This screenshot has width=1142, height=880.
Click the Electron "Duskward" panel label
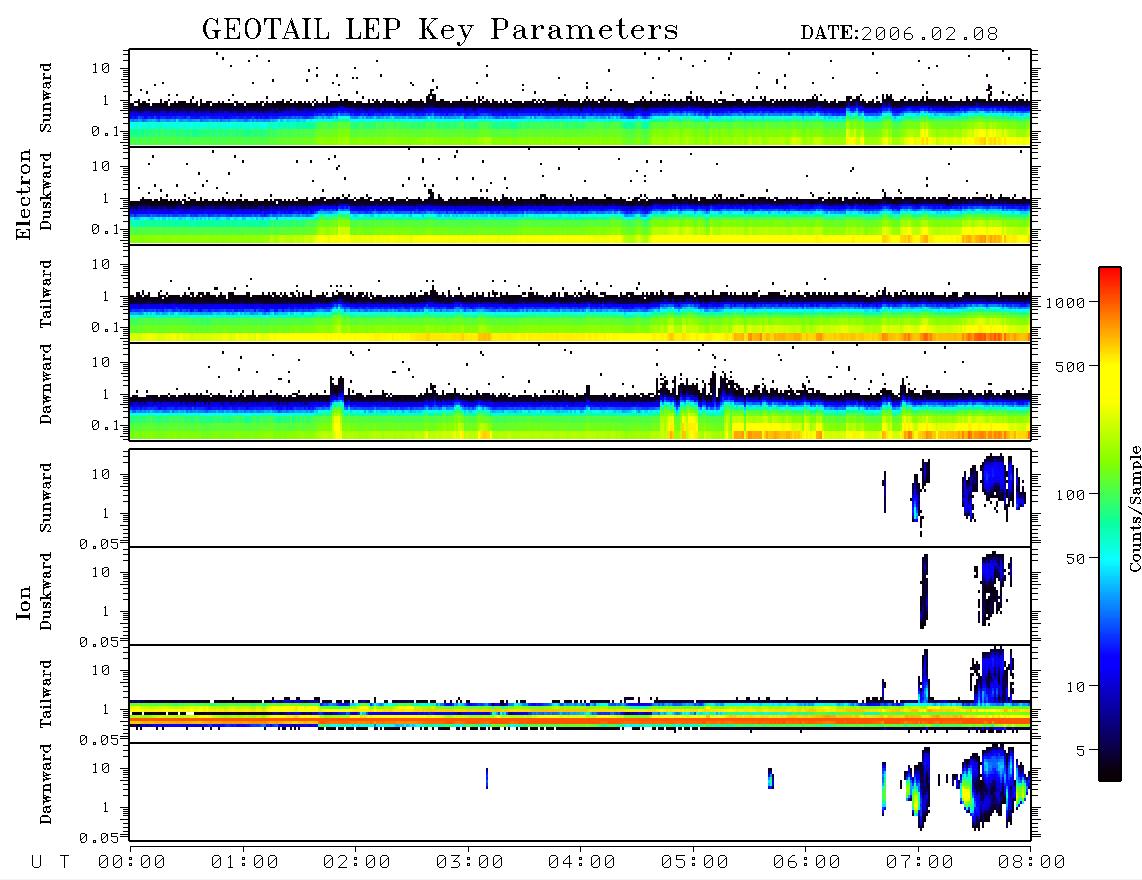click(46, 191)
